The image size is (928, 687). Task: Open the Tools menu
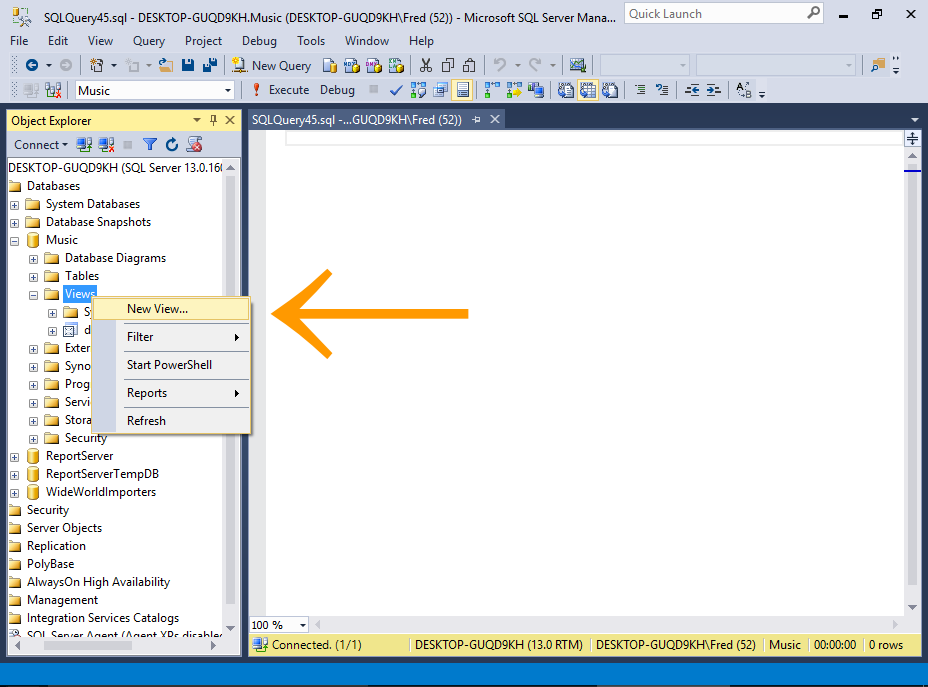[x=311, y=41]
